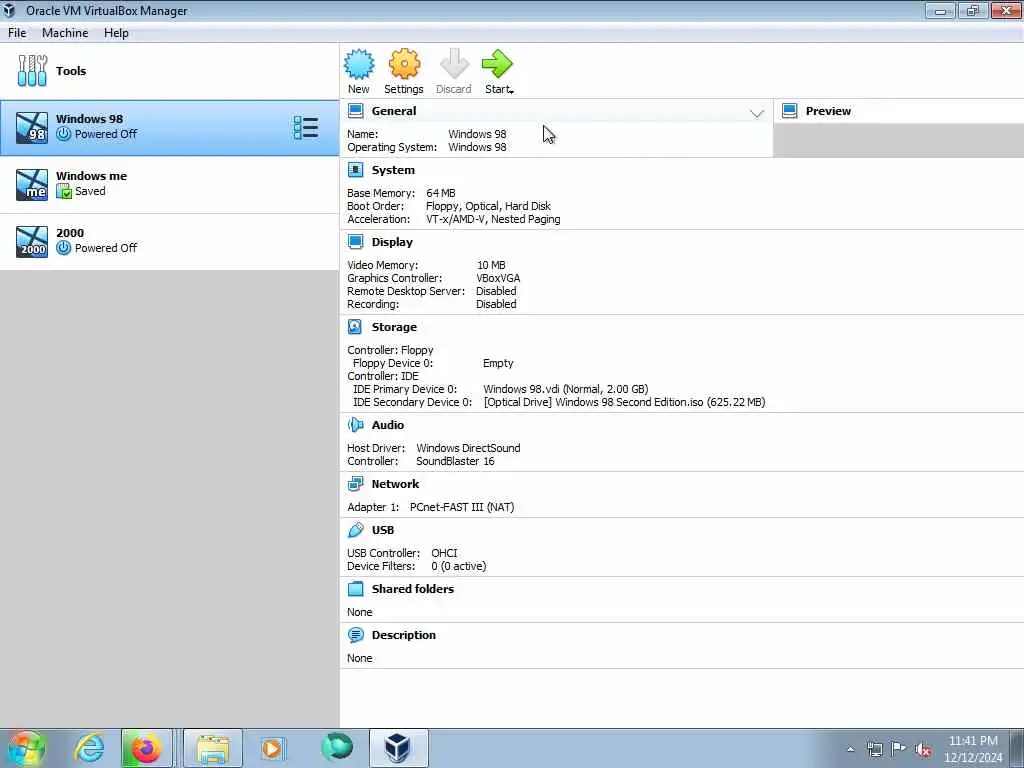Open the Help menu
This screenshot has width=1024, height=768.
tap(116, 33)
